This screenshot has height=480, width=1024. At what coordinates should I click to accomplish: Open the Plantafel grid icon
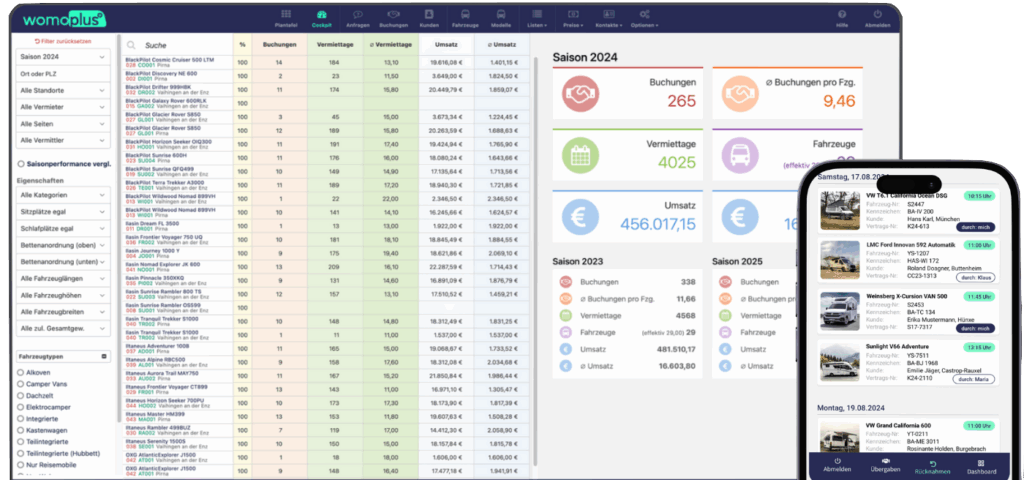(286, 14)
